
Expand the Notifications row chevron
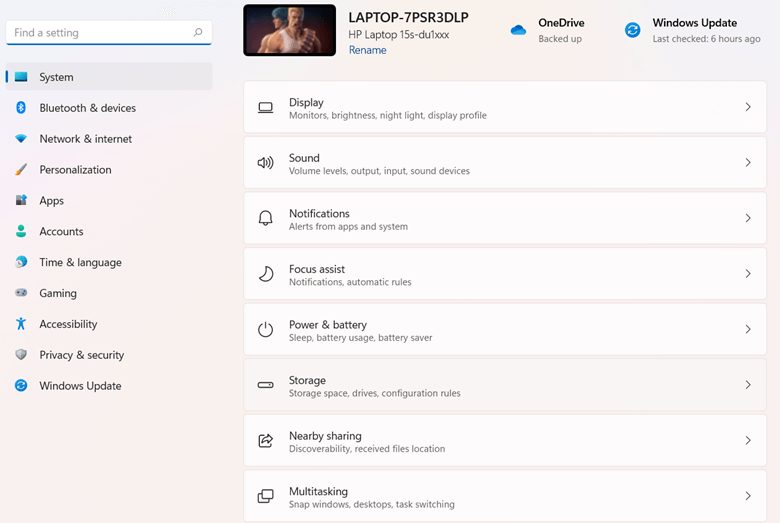748,218
